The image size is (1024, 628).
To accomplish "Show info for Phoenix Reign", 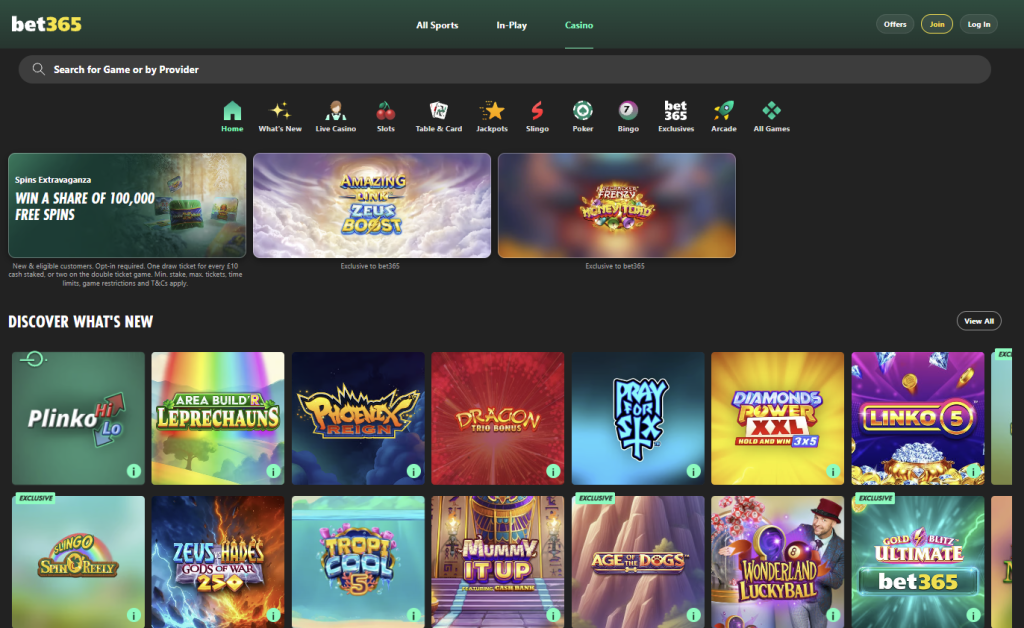I will coord(413,471).
